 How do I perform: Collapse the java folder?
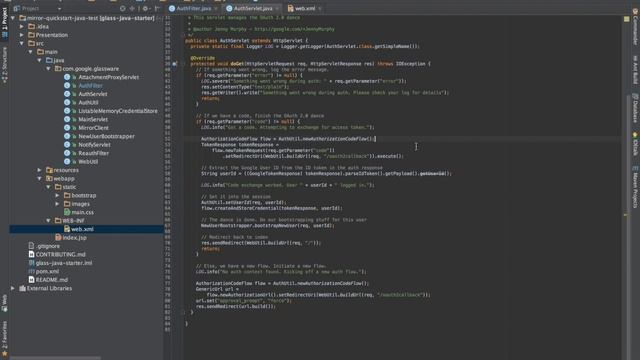tap(40, 60)
